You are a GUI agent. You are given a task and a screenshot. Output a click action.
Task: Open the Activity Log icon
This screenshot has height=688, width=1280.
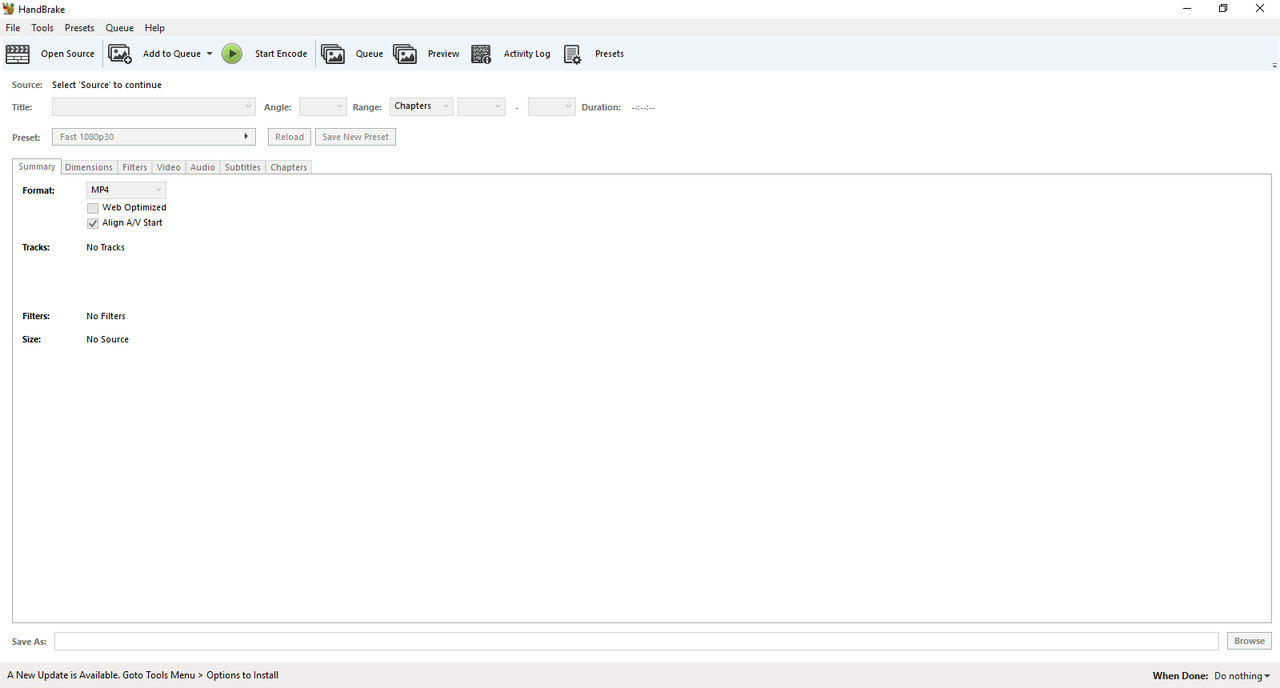click(x=481, y=54)
